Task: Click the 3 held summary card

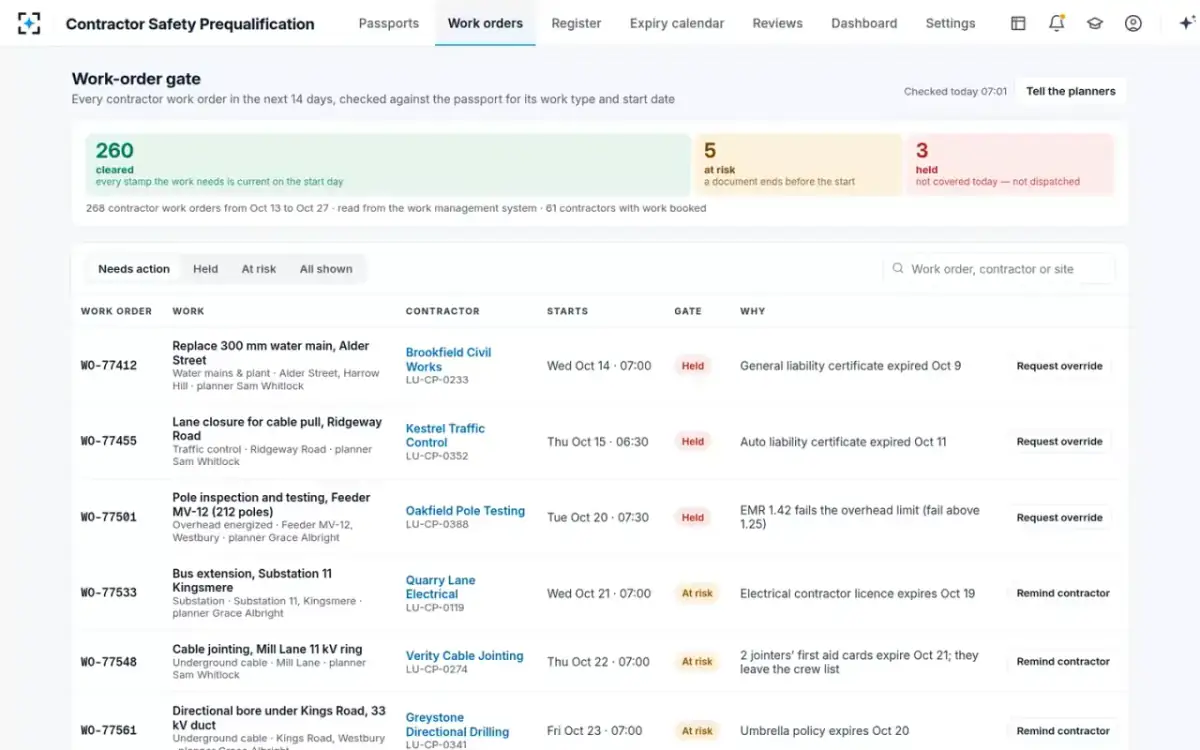Action: [1010, 165]
